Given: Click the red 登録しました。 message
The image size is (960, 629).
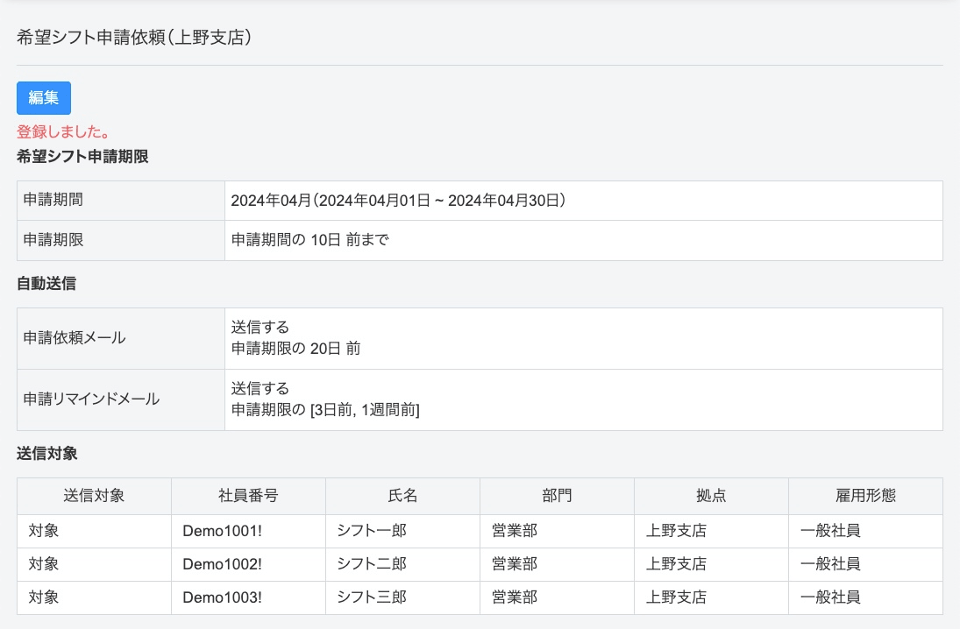Looking at the screenshot, I should click(64, 132).
